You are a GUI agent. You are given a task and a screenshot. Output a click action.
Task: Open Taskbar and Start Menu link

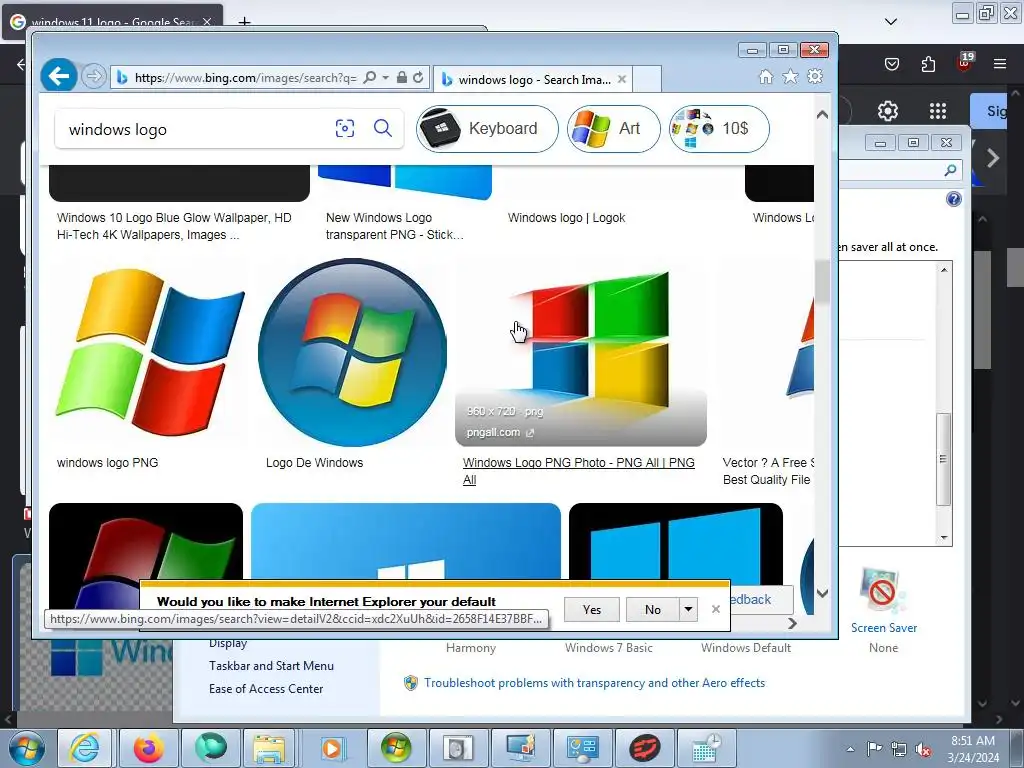click(x=271, y=665)
